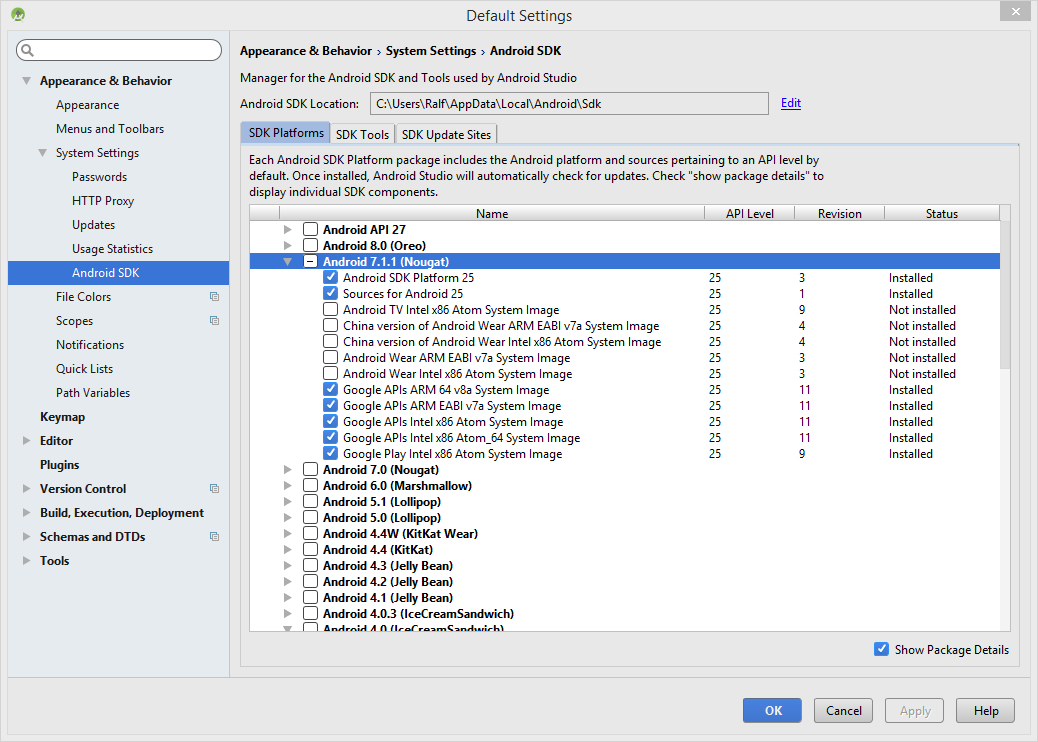Open Quick Lists settings

tap(84, 369)
